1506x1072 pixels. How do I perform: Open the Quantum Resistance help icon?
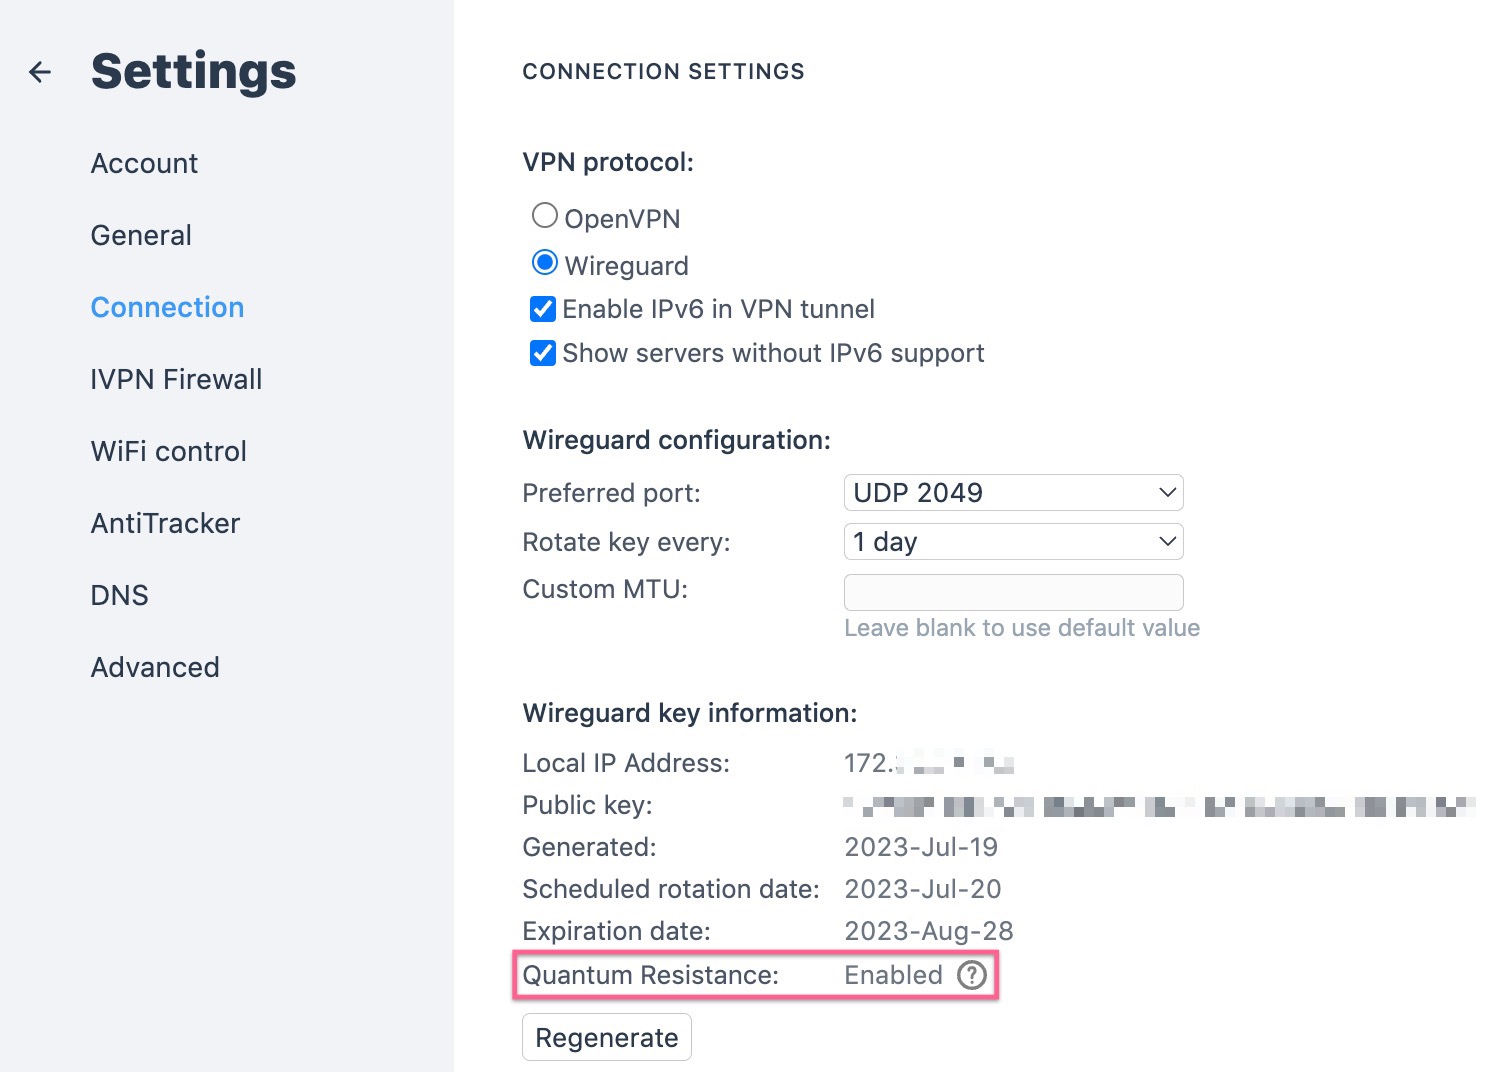pyautogui.click(x=971, y=975)
